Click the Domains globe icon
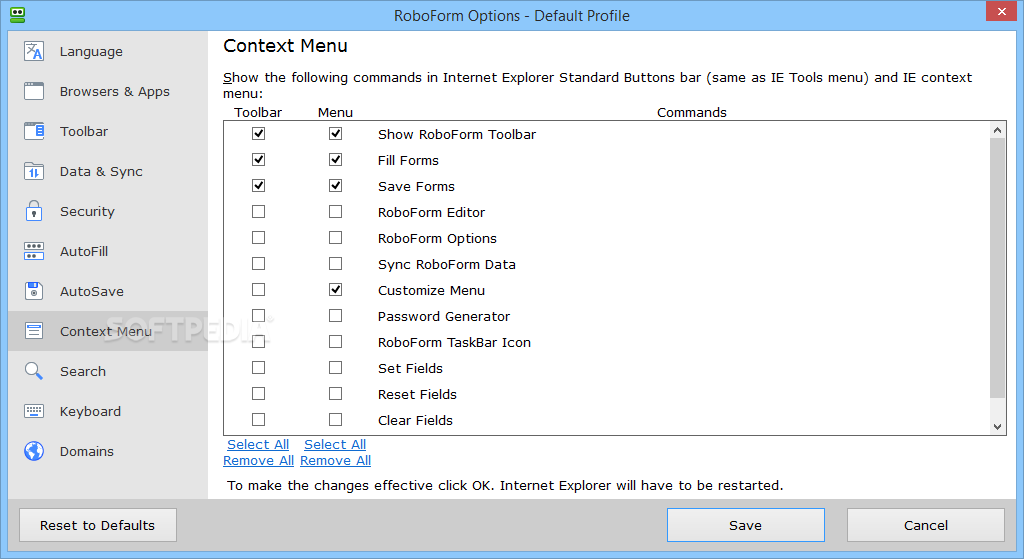The height and width of the screenshot is (559, 1024). [x=34, y=451]
